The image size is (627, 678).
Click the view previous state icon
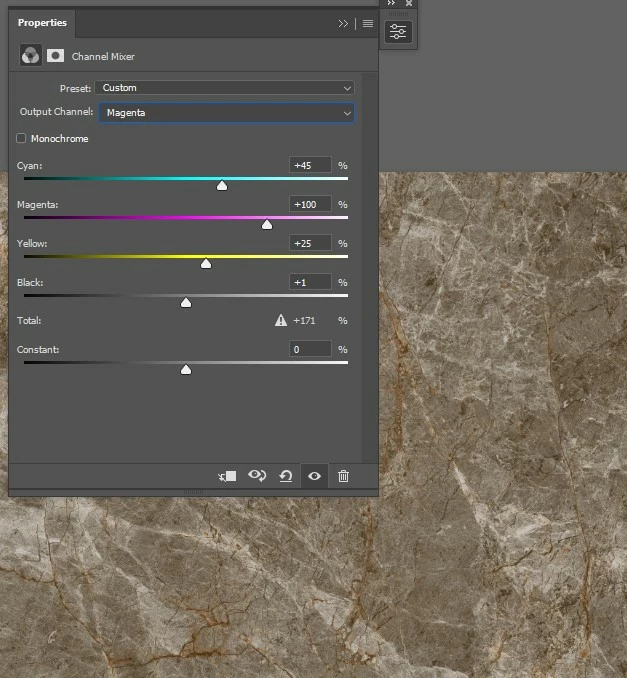pyautogui.click(x=257, y=476)
